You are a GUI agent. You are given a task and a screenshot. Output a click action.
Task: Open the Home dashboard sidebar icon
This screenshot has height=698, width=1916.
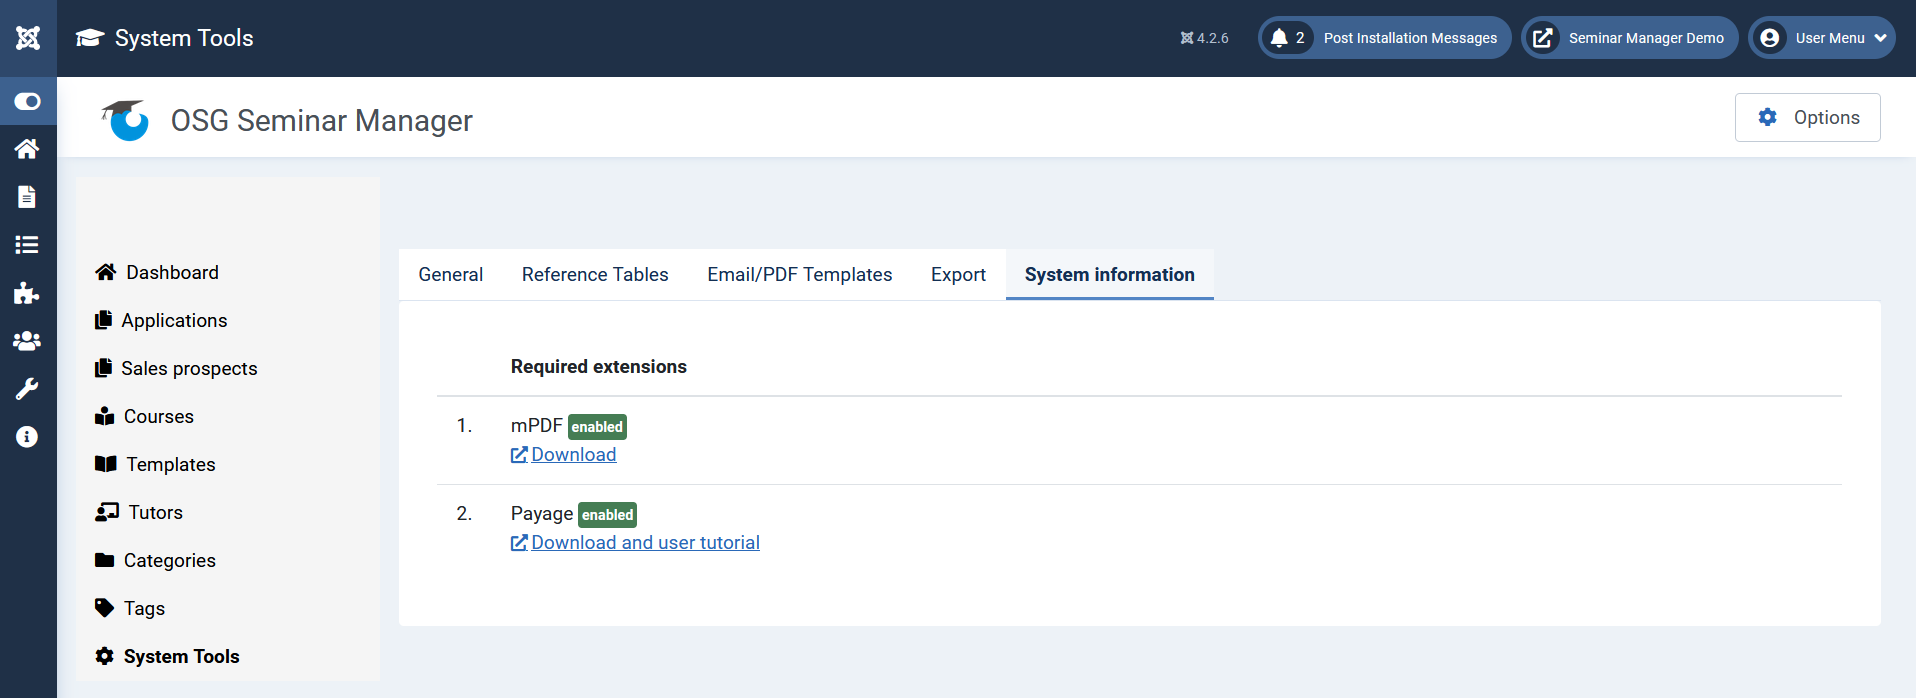click(x=28, y=149)
